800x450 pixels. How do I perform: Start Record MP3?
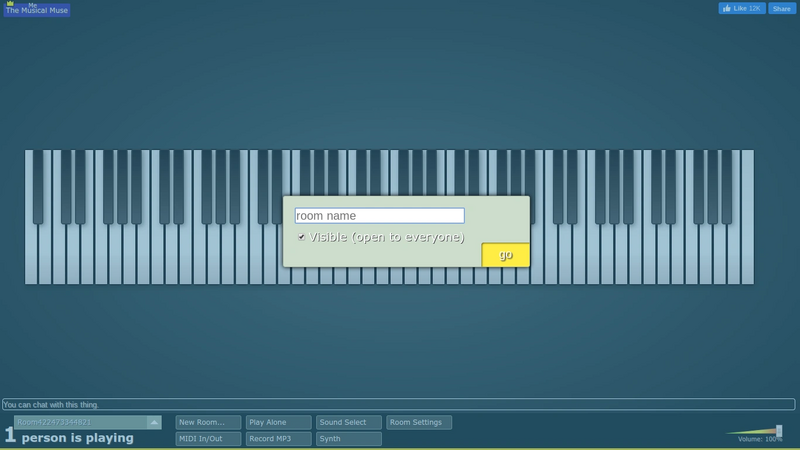coord(279,439)
